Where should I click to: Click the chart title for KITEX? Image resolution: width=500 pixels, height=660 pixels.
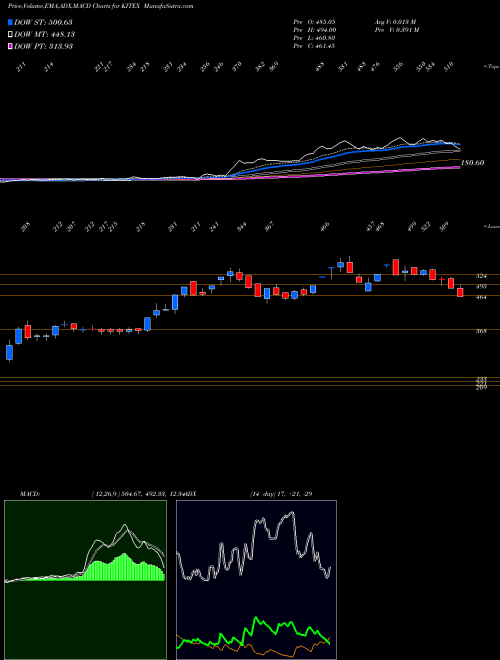(x=101, y=6)
